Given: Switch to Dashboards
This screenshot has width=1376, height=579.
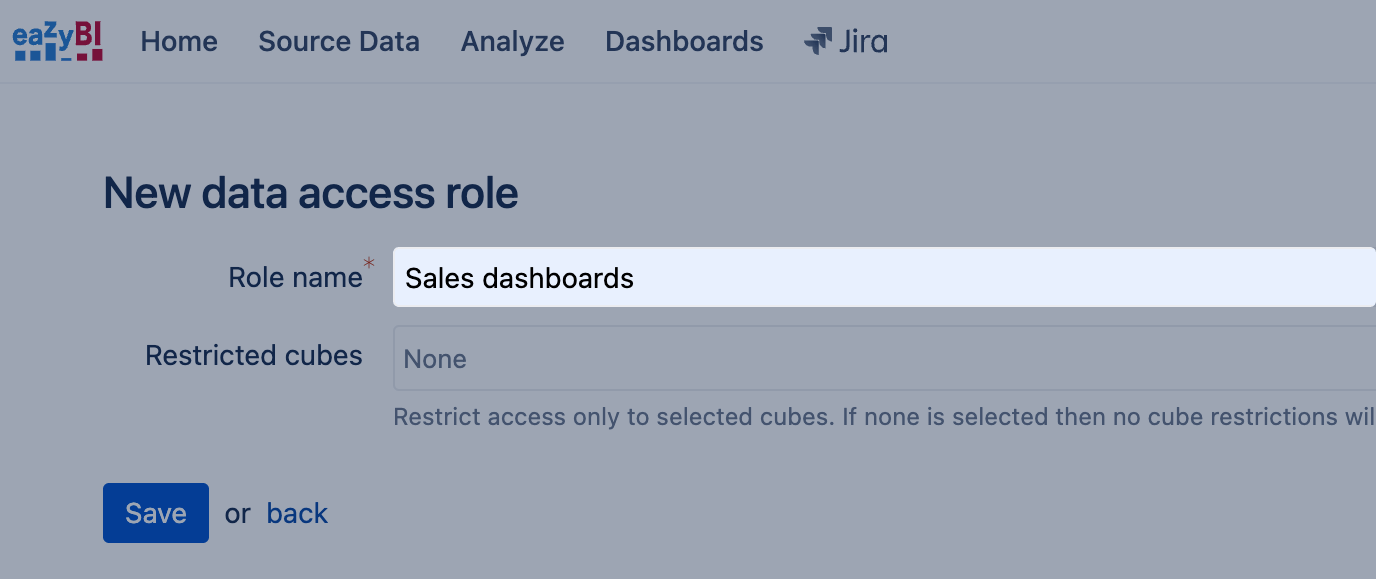Looking at the screenshot, I should [684, 41].
